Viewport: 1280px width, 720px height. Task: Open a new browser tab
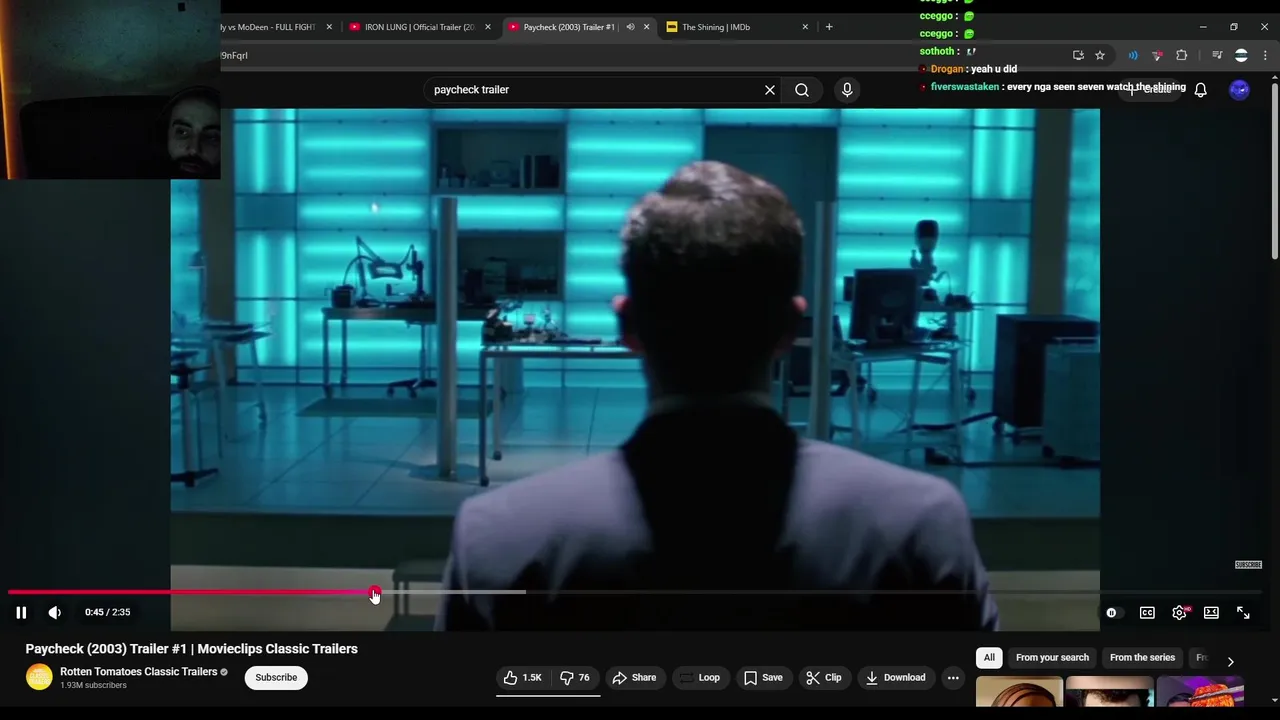(x=829, y=27)
